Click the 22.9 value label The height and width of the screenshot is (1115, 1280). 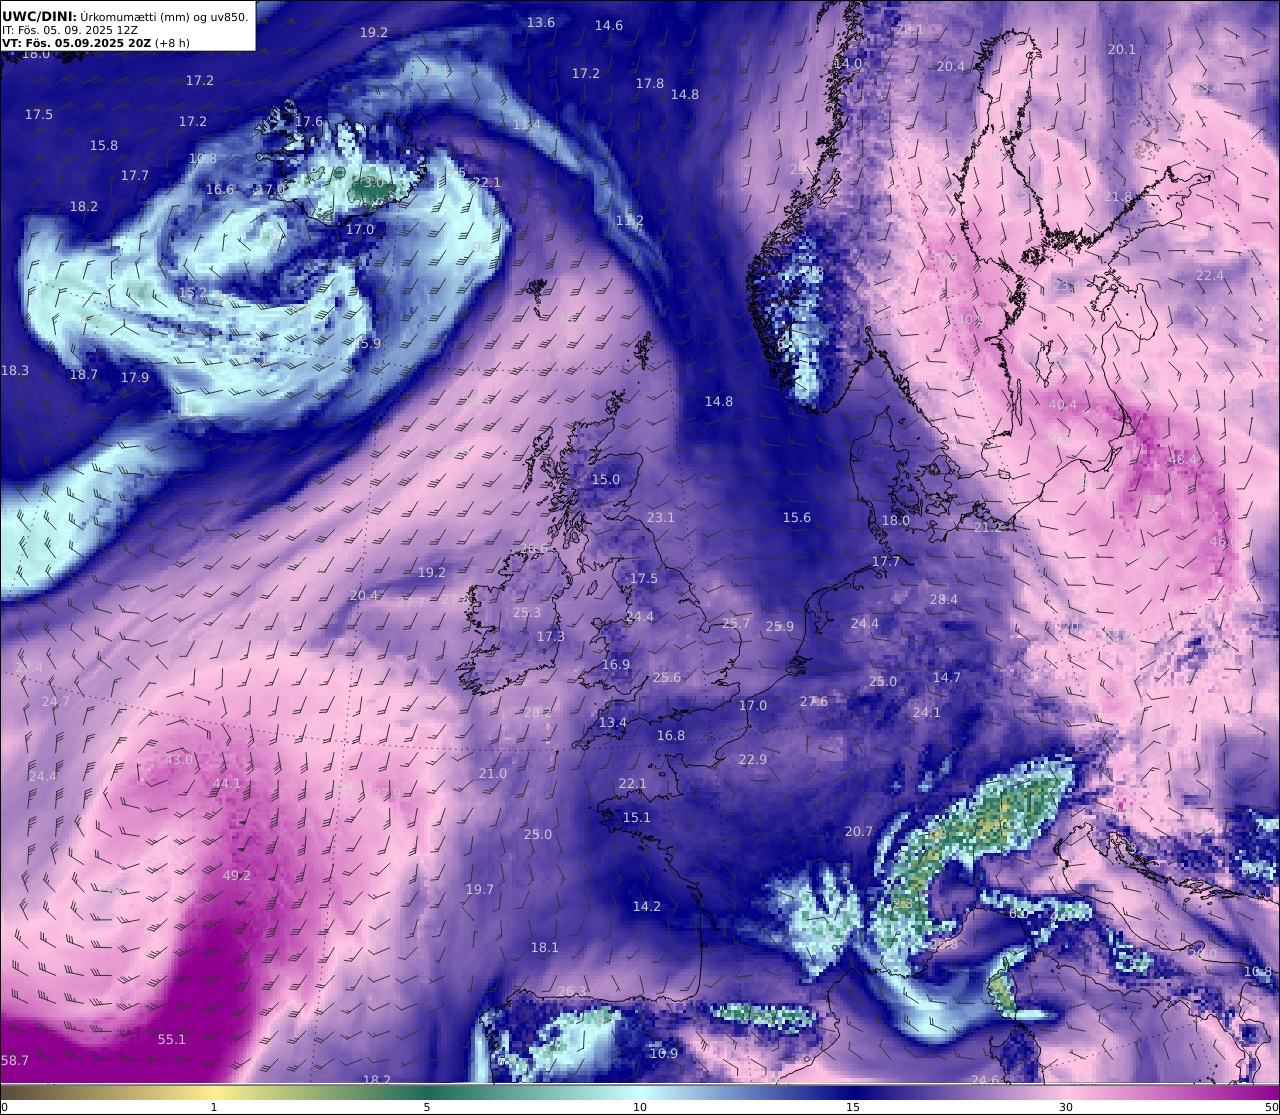753,759
